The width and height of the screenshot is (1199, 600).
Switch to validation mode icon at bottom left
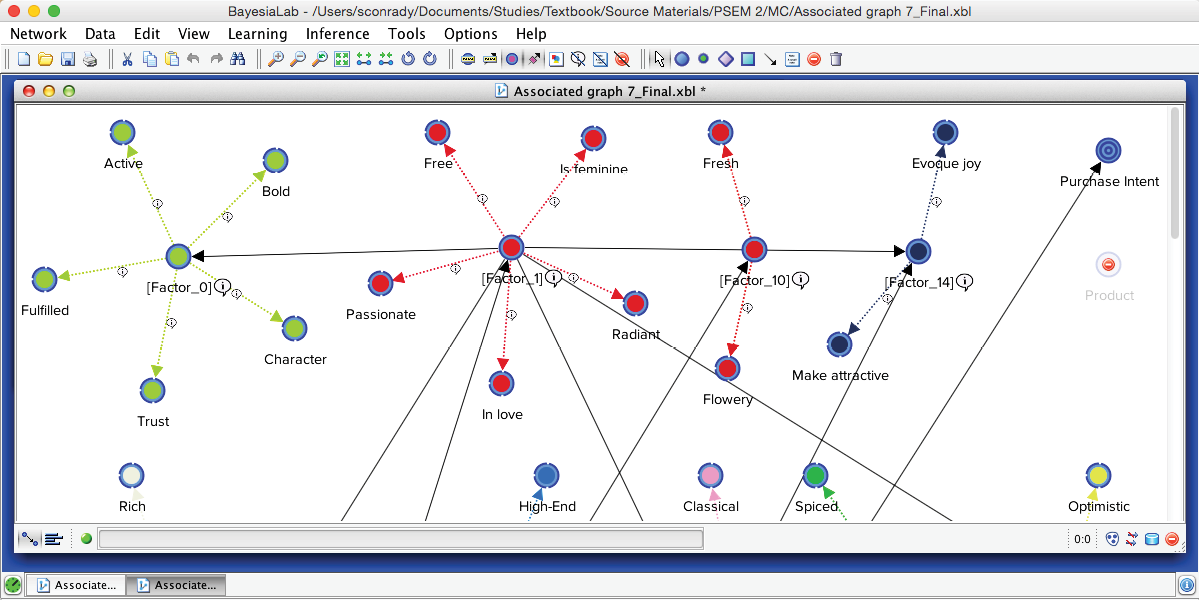[x=54, y=539]
